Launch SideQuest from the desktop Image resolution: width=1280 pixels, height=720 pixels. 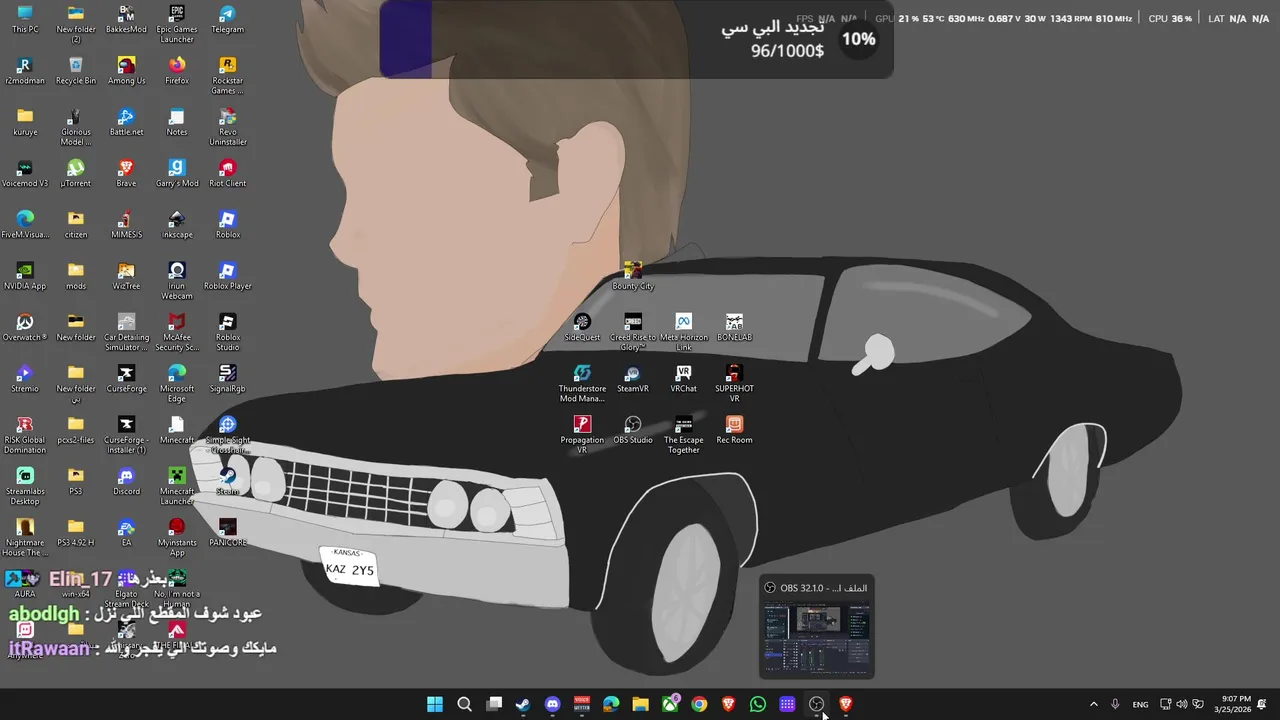pyautogui.click(x=582, y=327)
